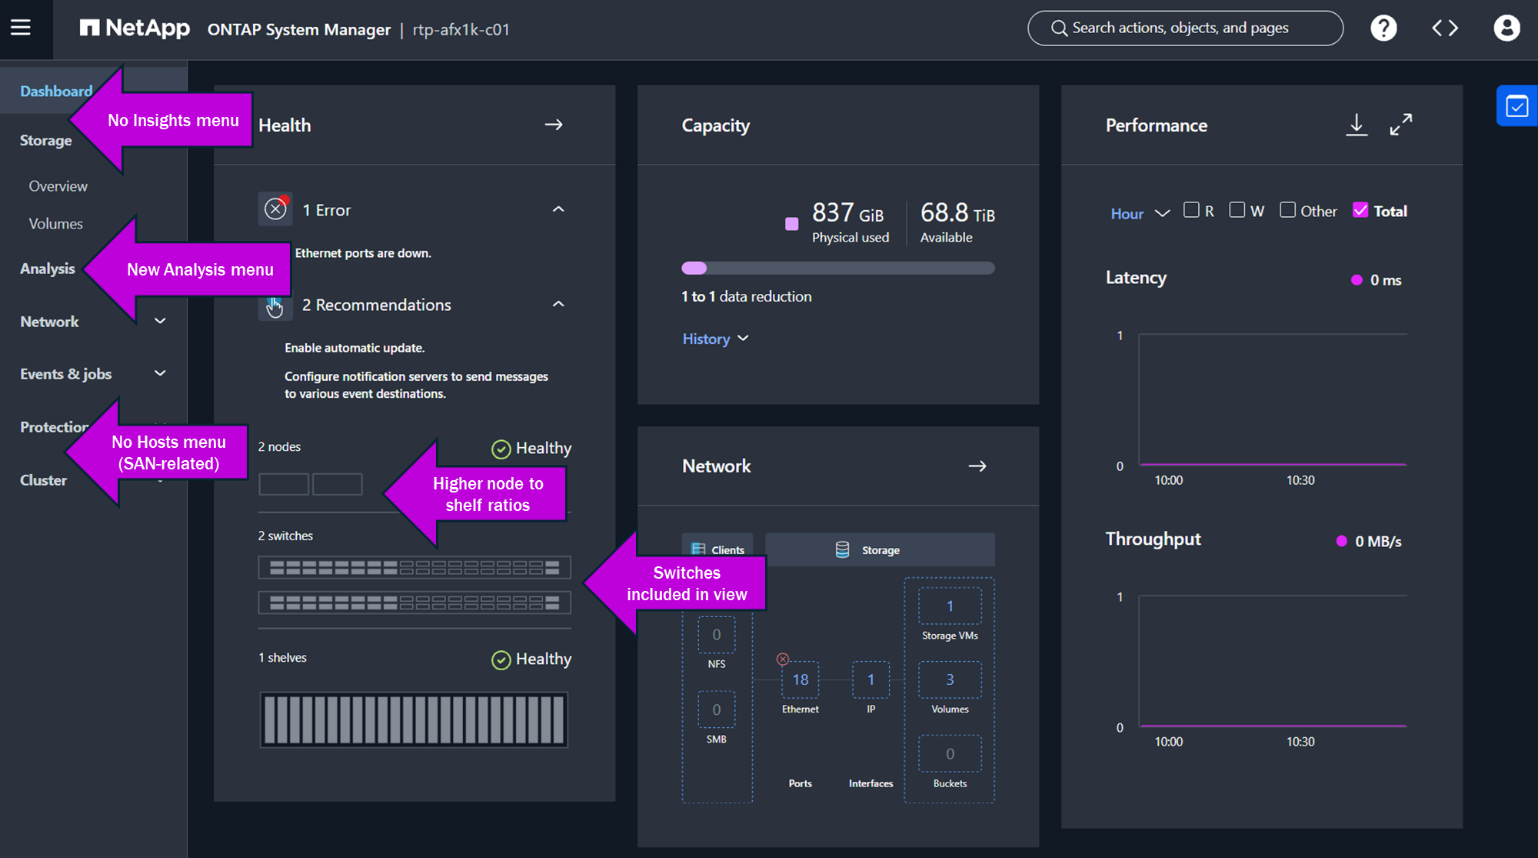The image size is (1538, 858).
Task: Click 'Enable automatic update' recommendation
Action: 355,348
